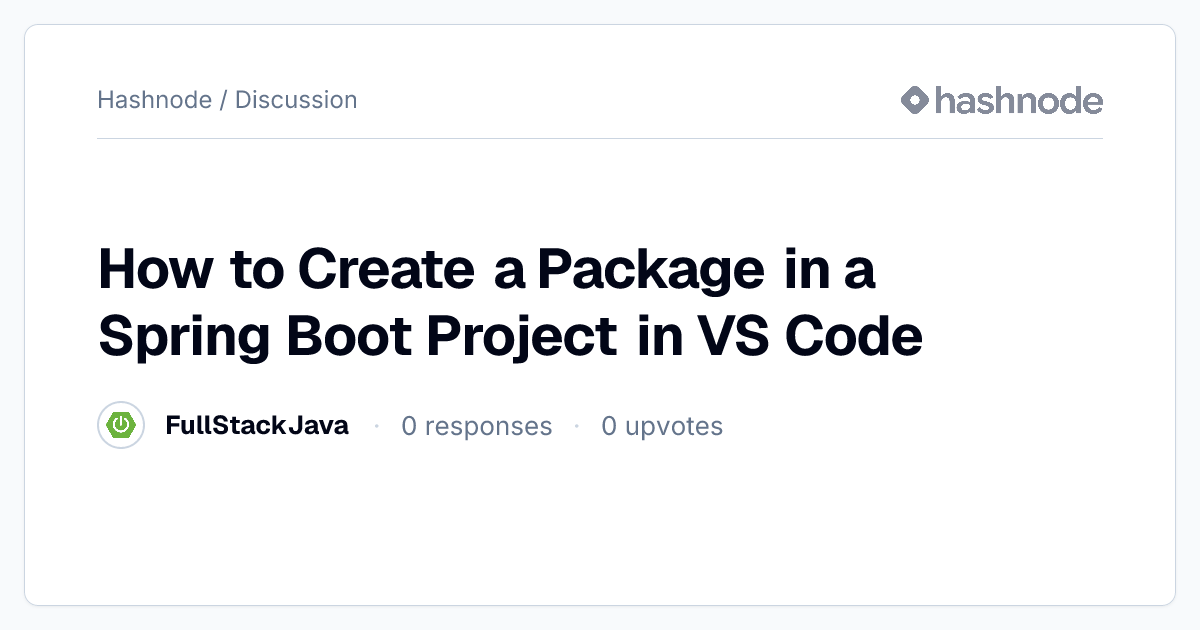View the 0 responses count
The image size is (1200, 630).
pos(477,426)
